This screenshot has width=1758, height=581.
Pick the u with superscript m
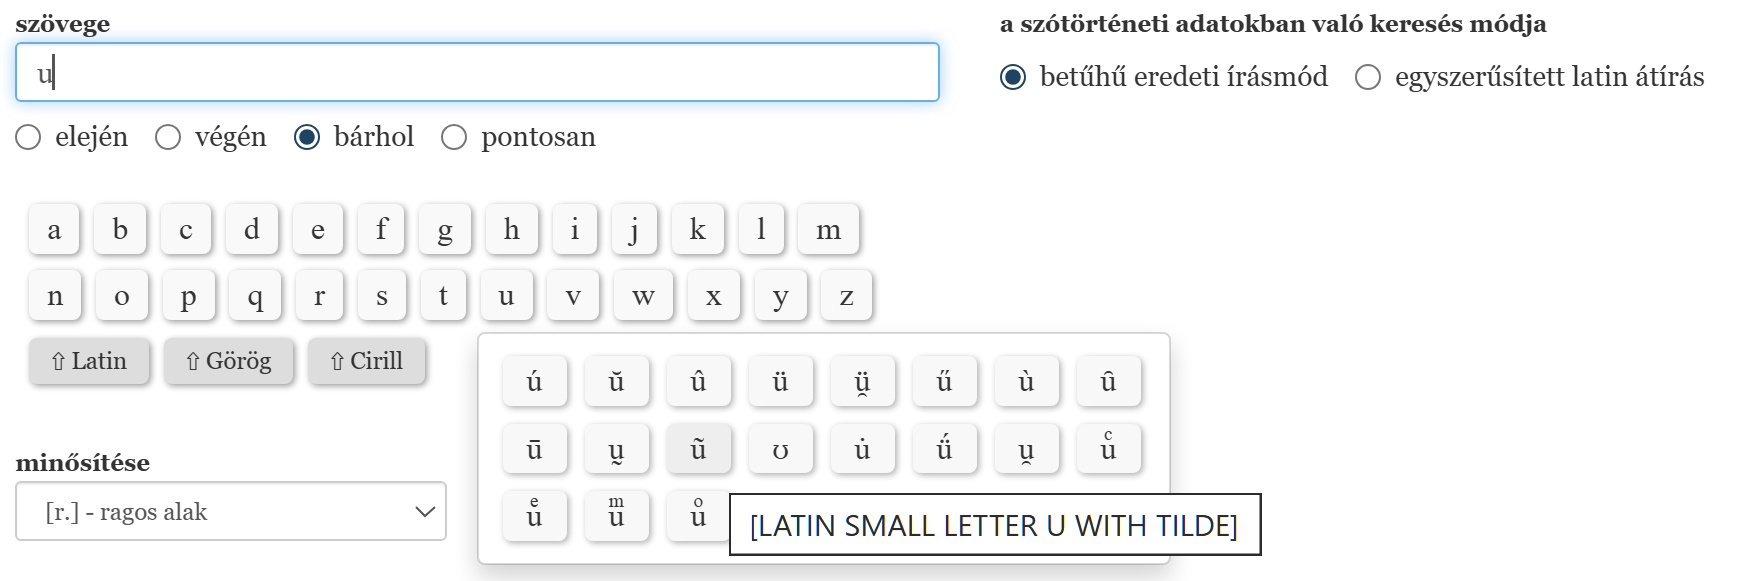click(616, 515)
